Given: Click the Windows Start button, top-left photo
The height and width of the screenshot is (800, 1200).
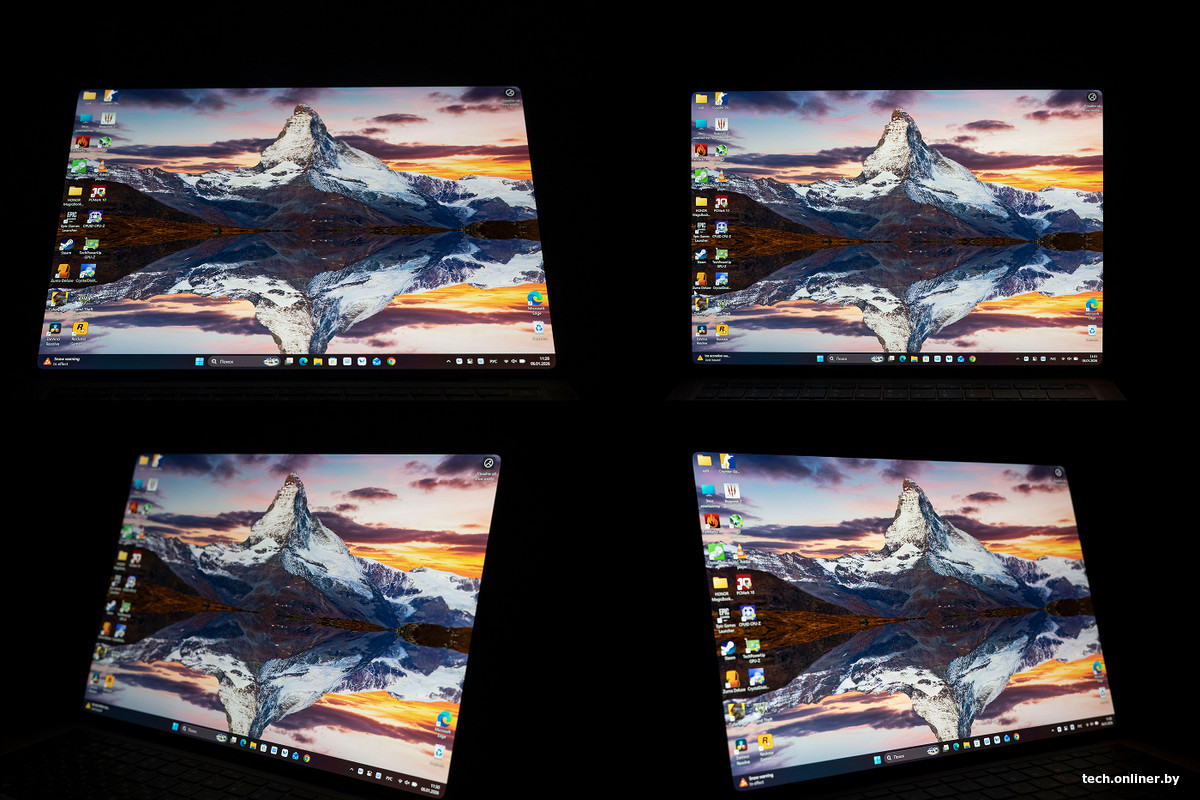Looking at the screenshot, I should coord(200,361).
